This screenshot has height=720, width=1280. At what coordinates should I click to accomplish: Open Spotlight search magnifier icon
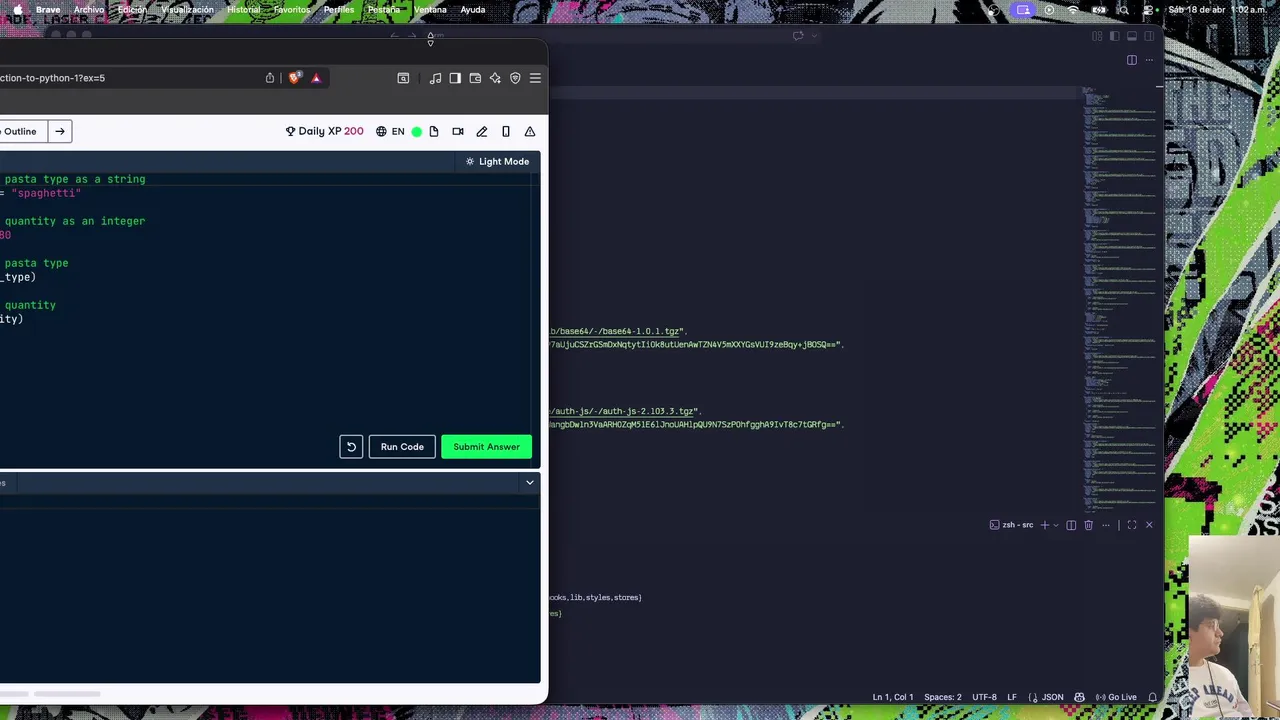(1123, 10)
